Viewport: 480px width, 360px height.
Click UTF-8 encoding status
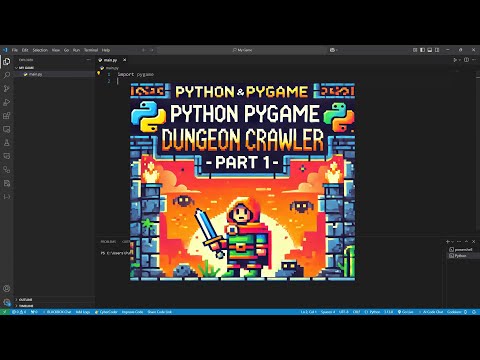pyautogui.click(x=344, y=312)
